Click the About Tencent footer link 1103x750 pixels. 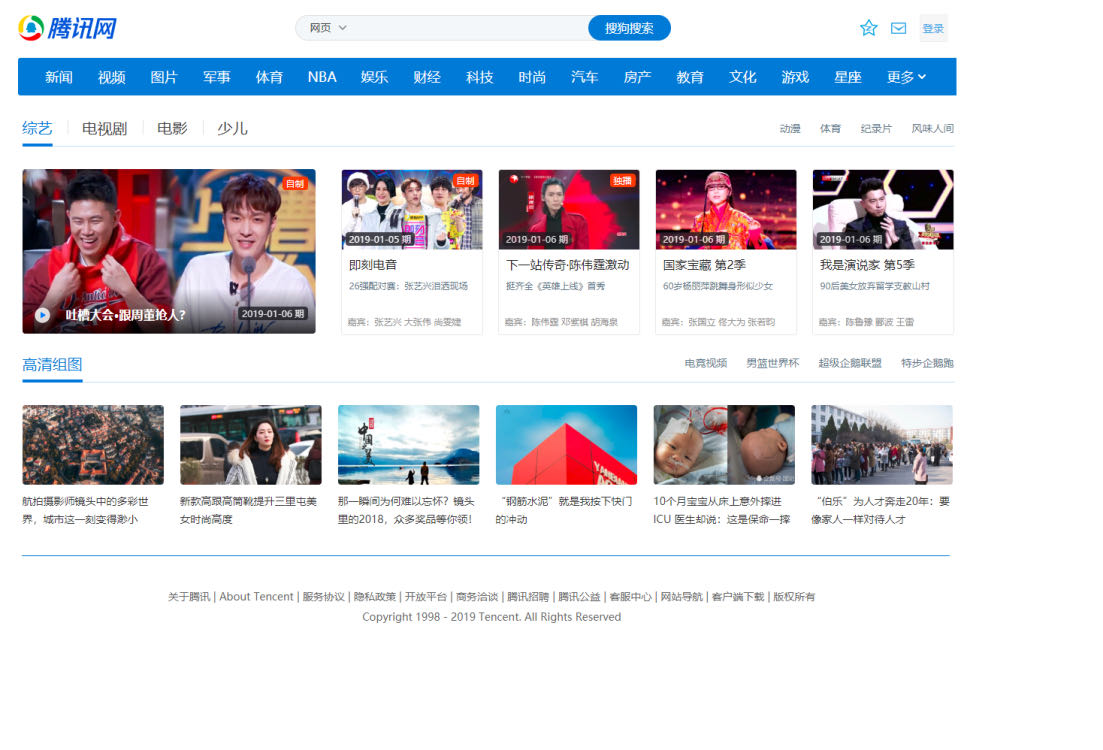coord(256,597)
